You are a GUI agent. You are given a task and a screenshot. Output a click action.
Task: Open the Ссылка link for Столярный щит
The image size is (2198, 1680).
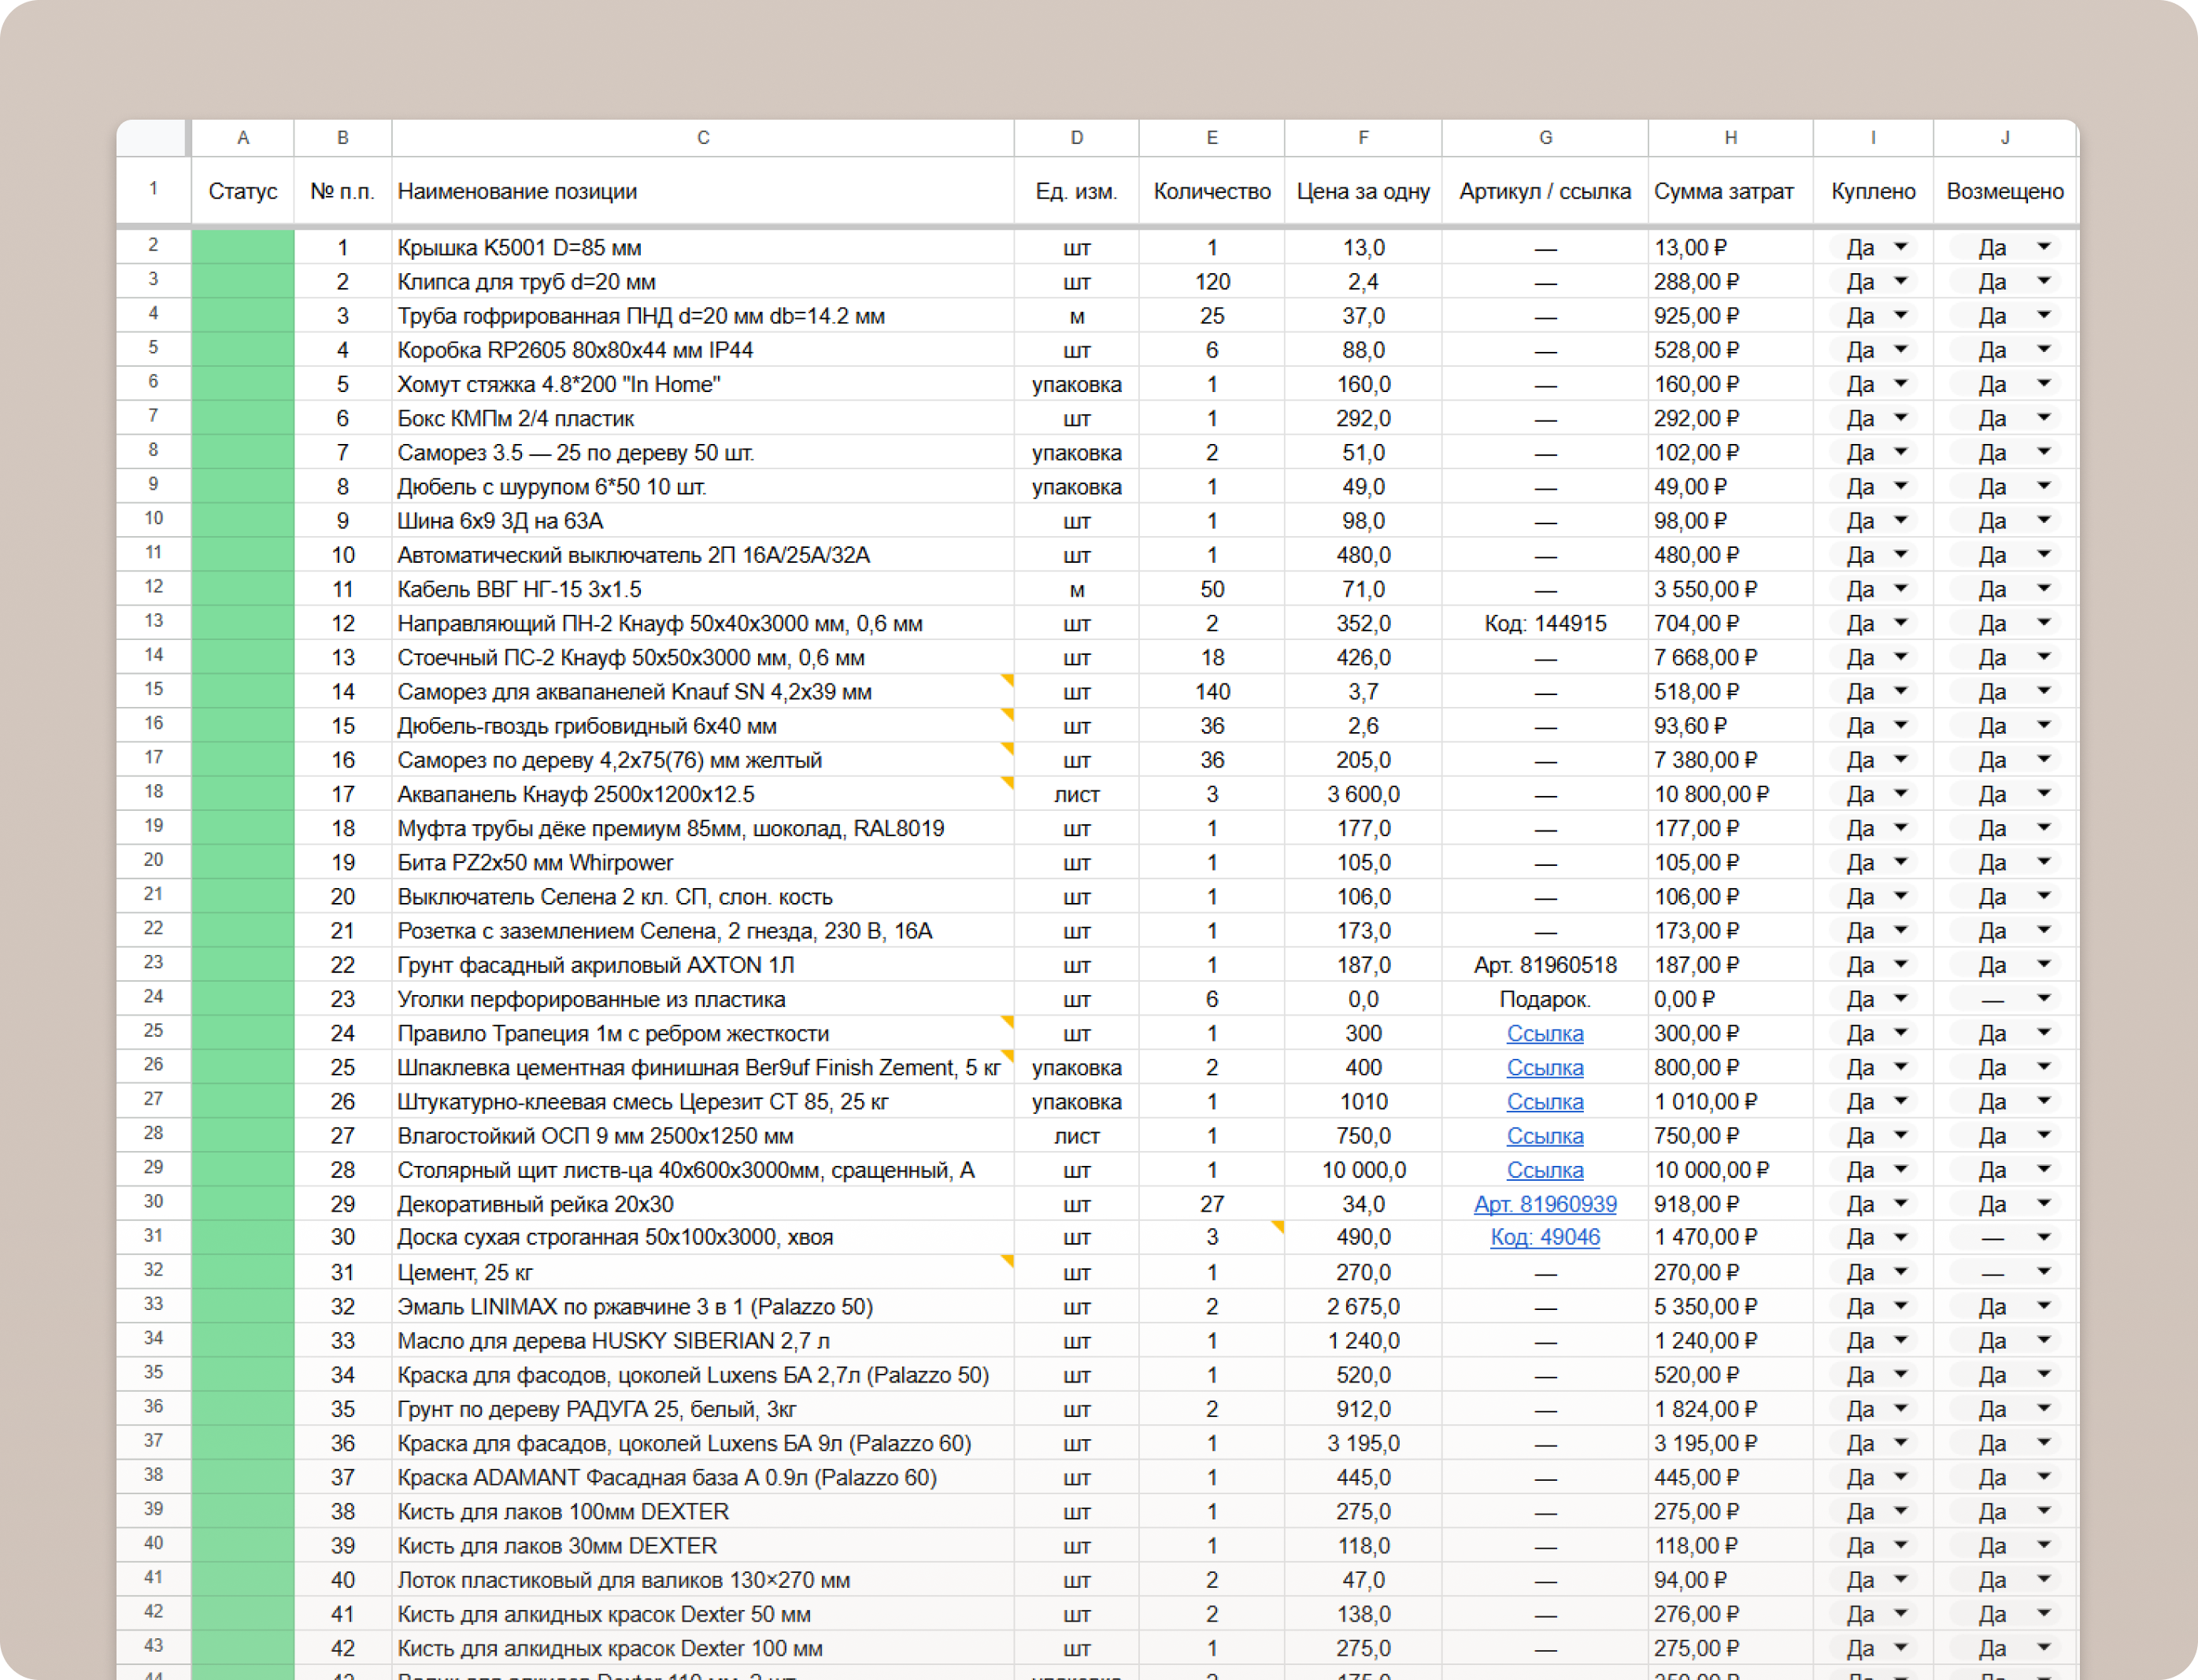click(1544, 1170)
